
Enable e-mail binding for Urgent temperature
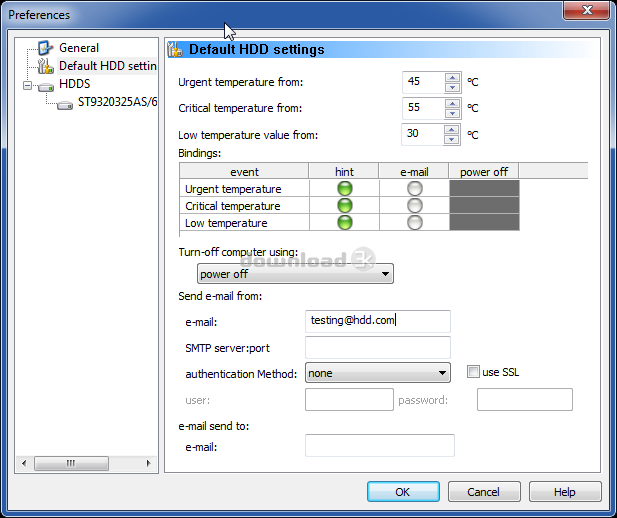(415, 189)
